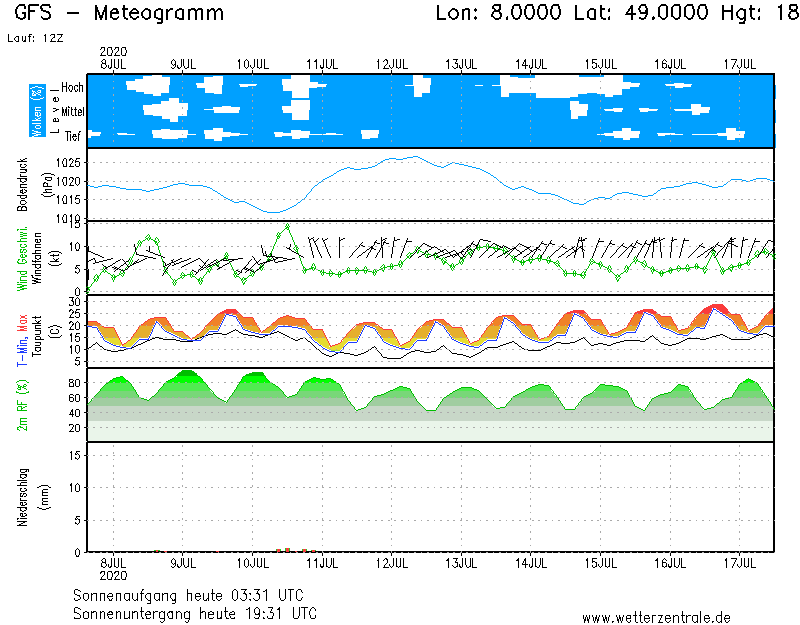Image resolution: width=800 pixels, height=625 pixels.
Task: Click the www.wetterzentrale.de website link
Action: point(655,618)
